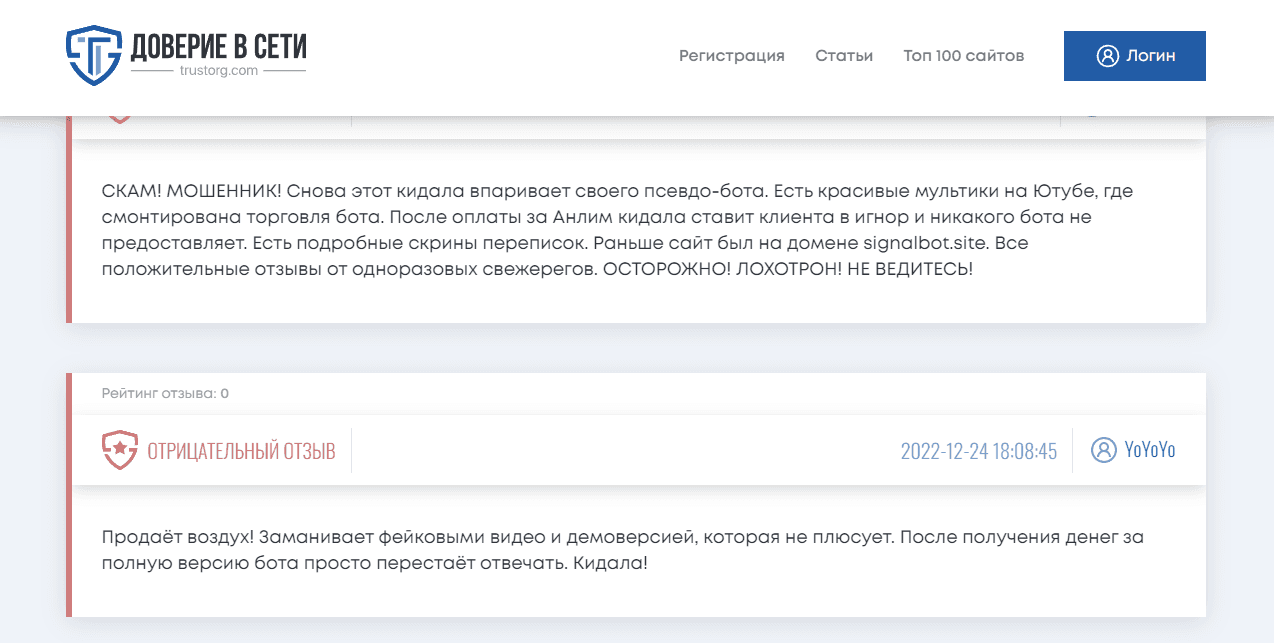Select the review starting with СКАМ! МОШЕННИК!

(617, 230)
